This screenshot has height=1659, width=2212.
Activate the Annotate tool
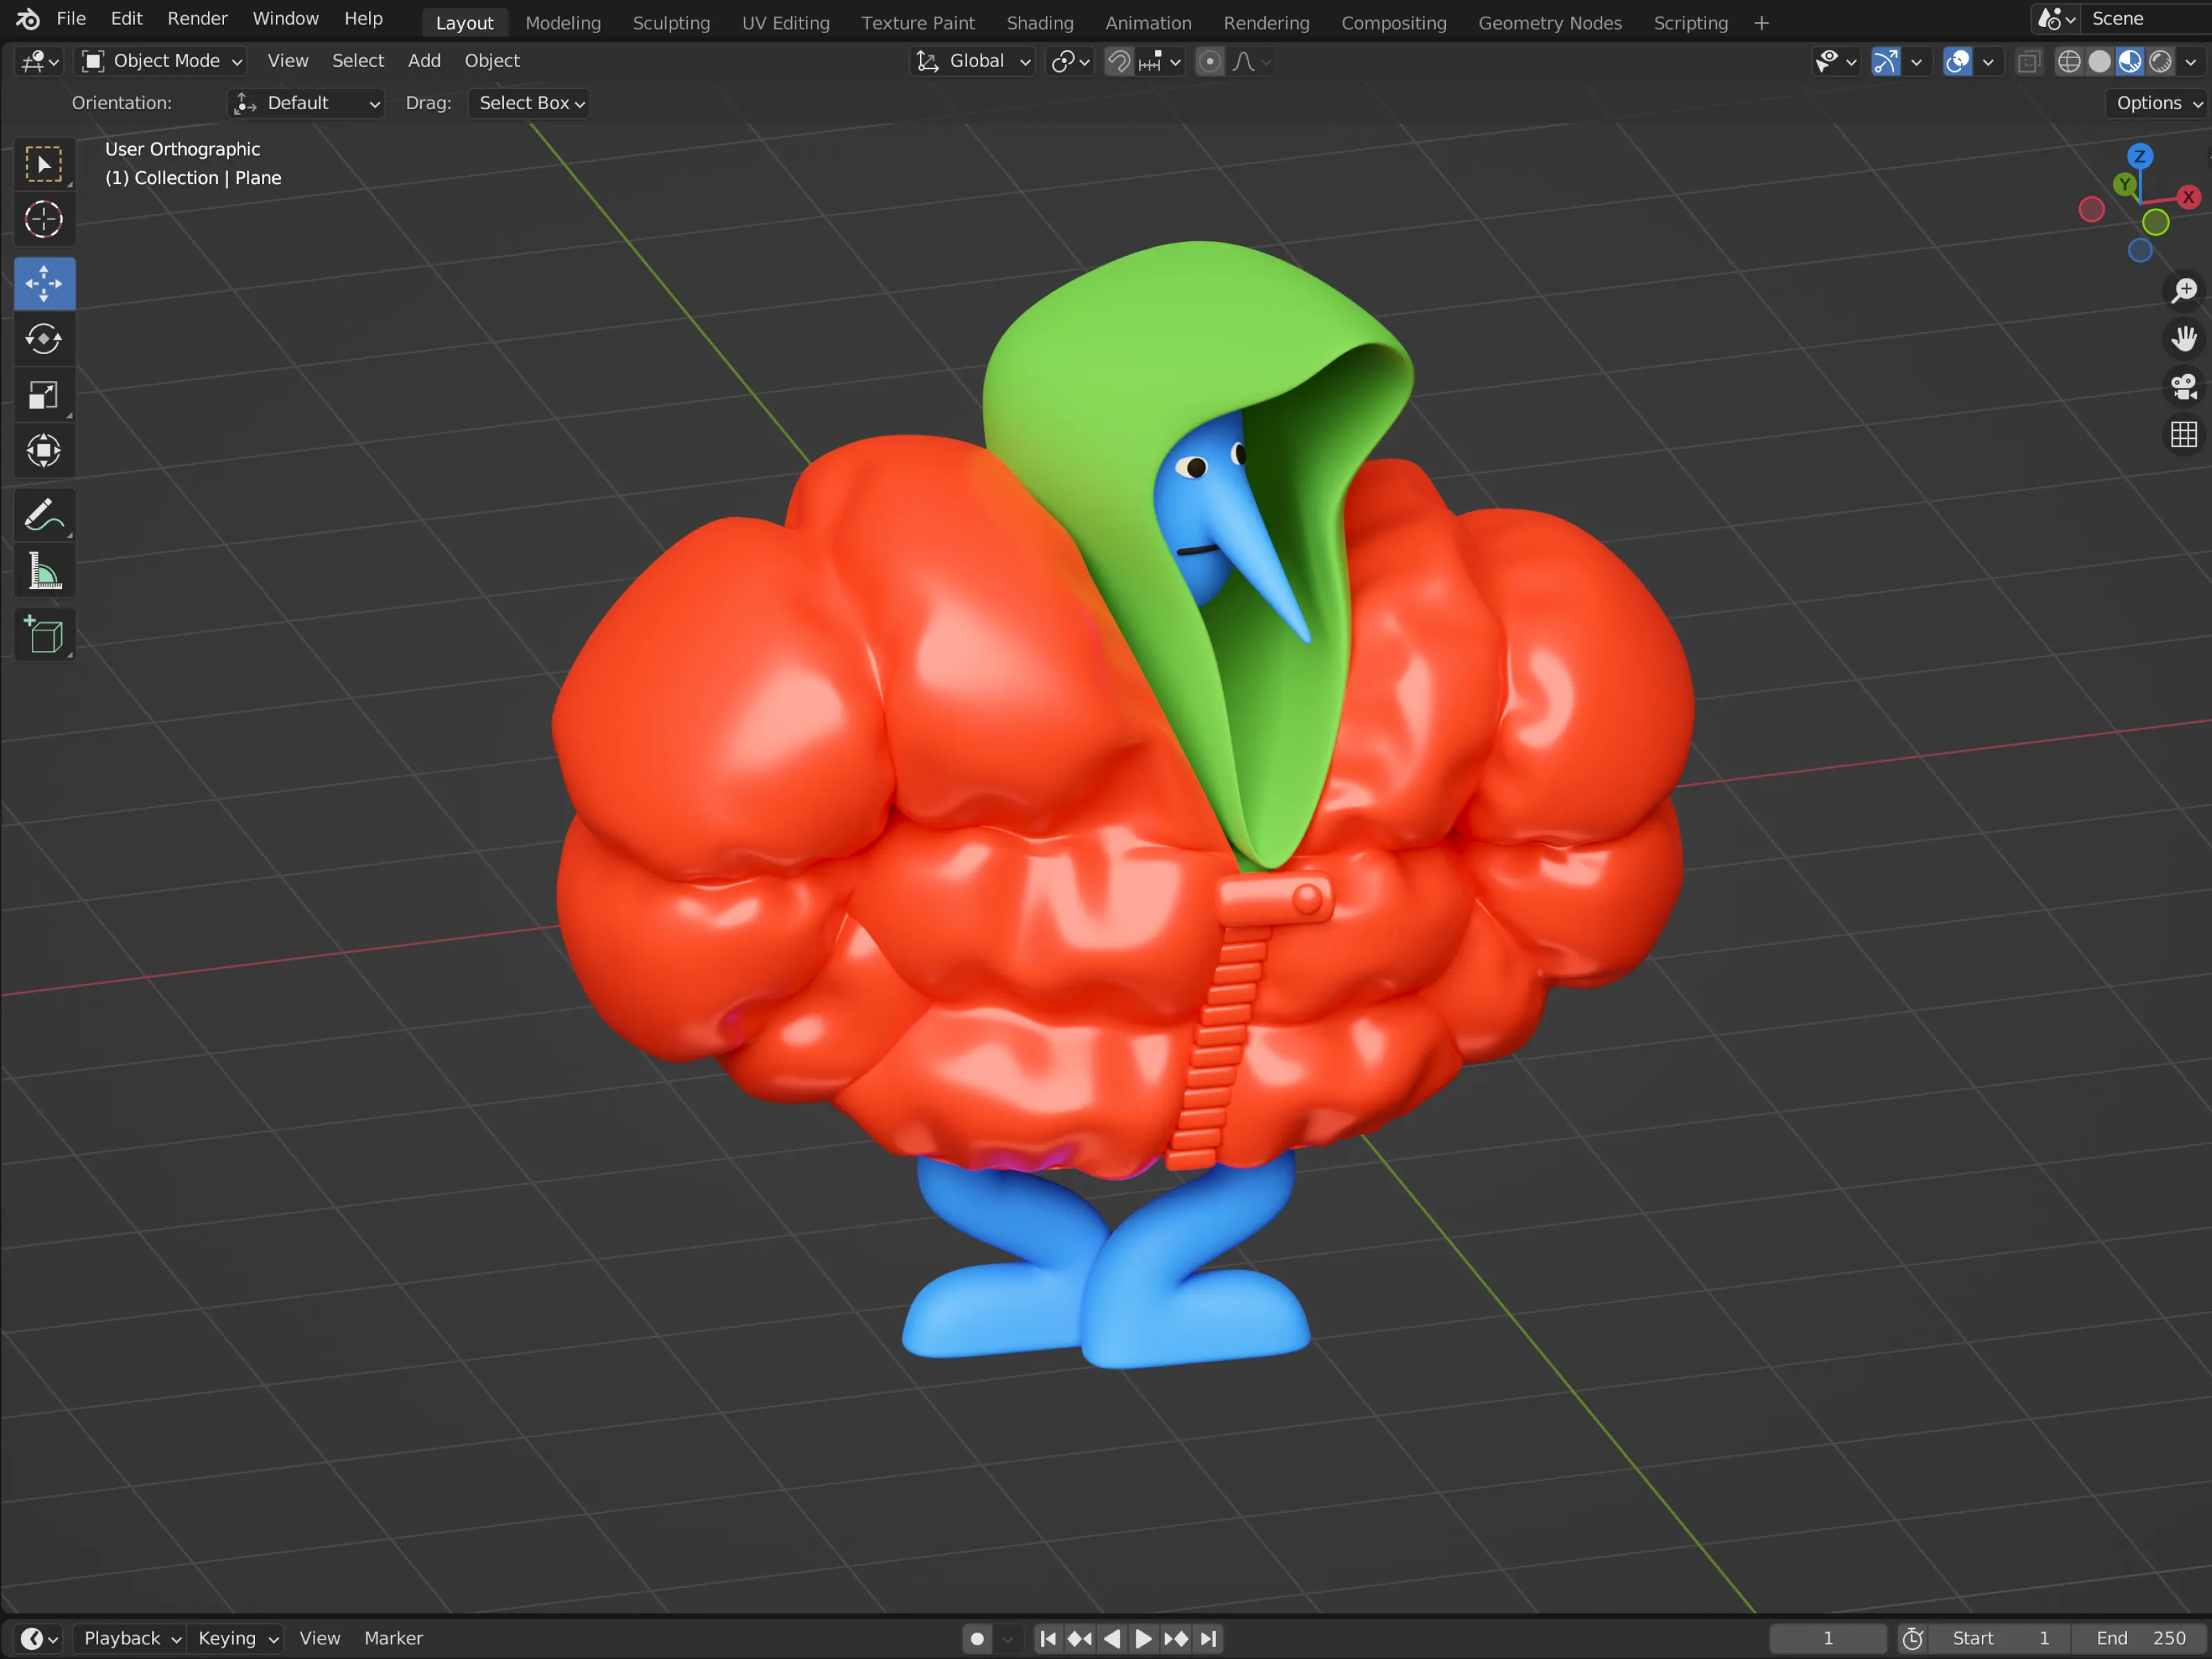coord(44,515)
